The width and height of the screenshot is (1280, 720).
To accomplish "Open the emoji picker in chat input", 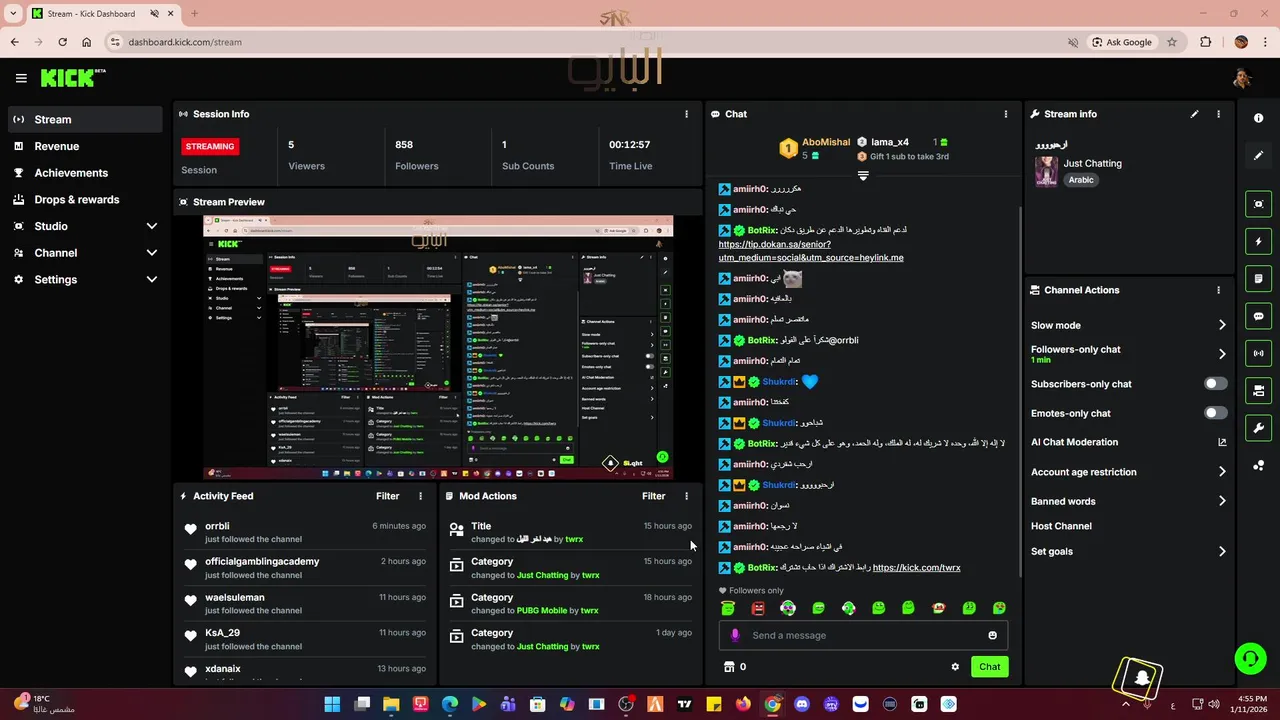I will point(992,635).
